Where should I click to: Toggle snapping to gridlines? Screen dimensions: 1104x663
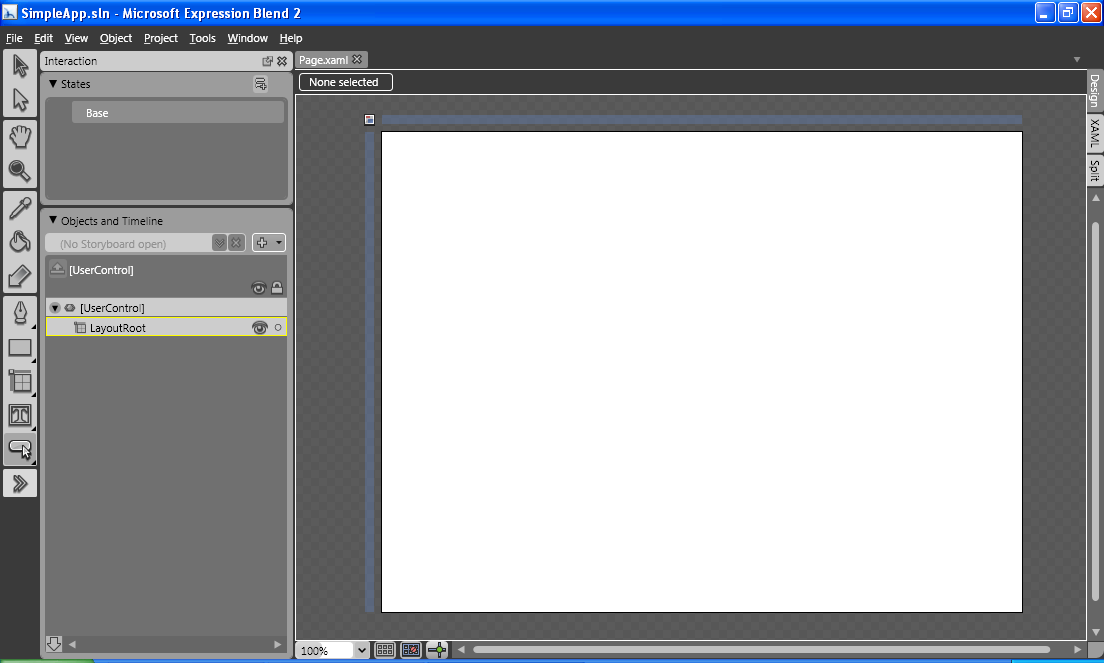411,650
